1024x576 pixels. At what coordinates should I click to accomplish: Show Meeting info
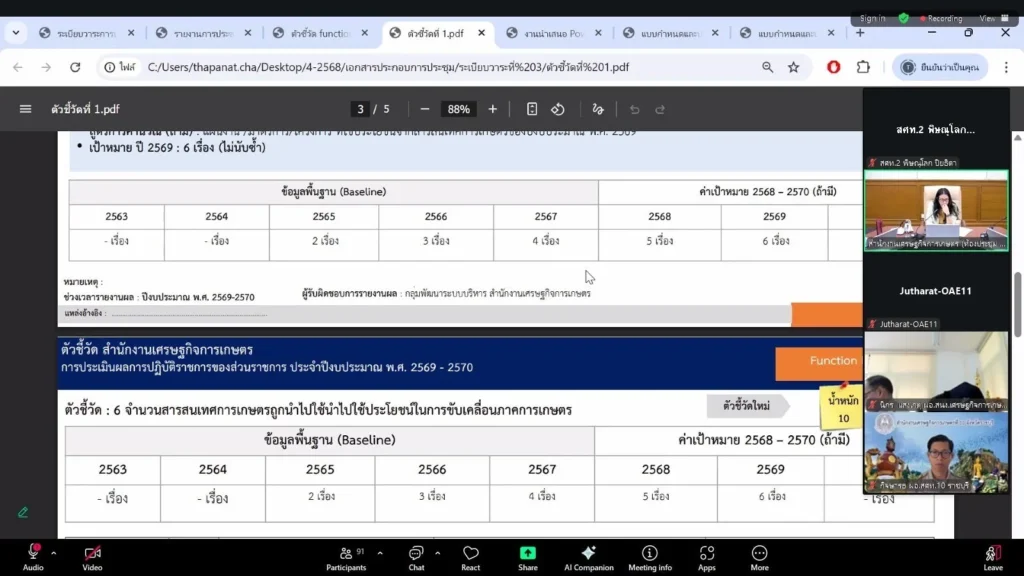(x=650, y=555)
